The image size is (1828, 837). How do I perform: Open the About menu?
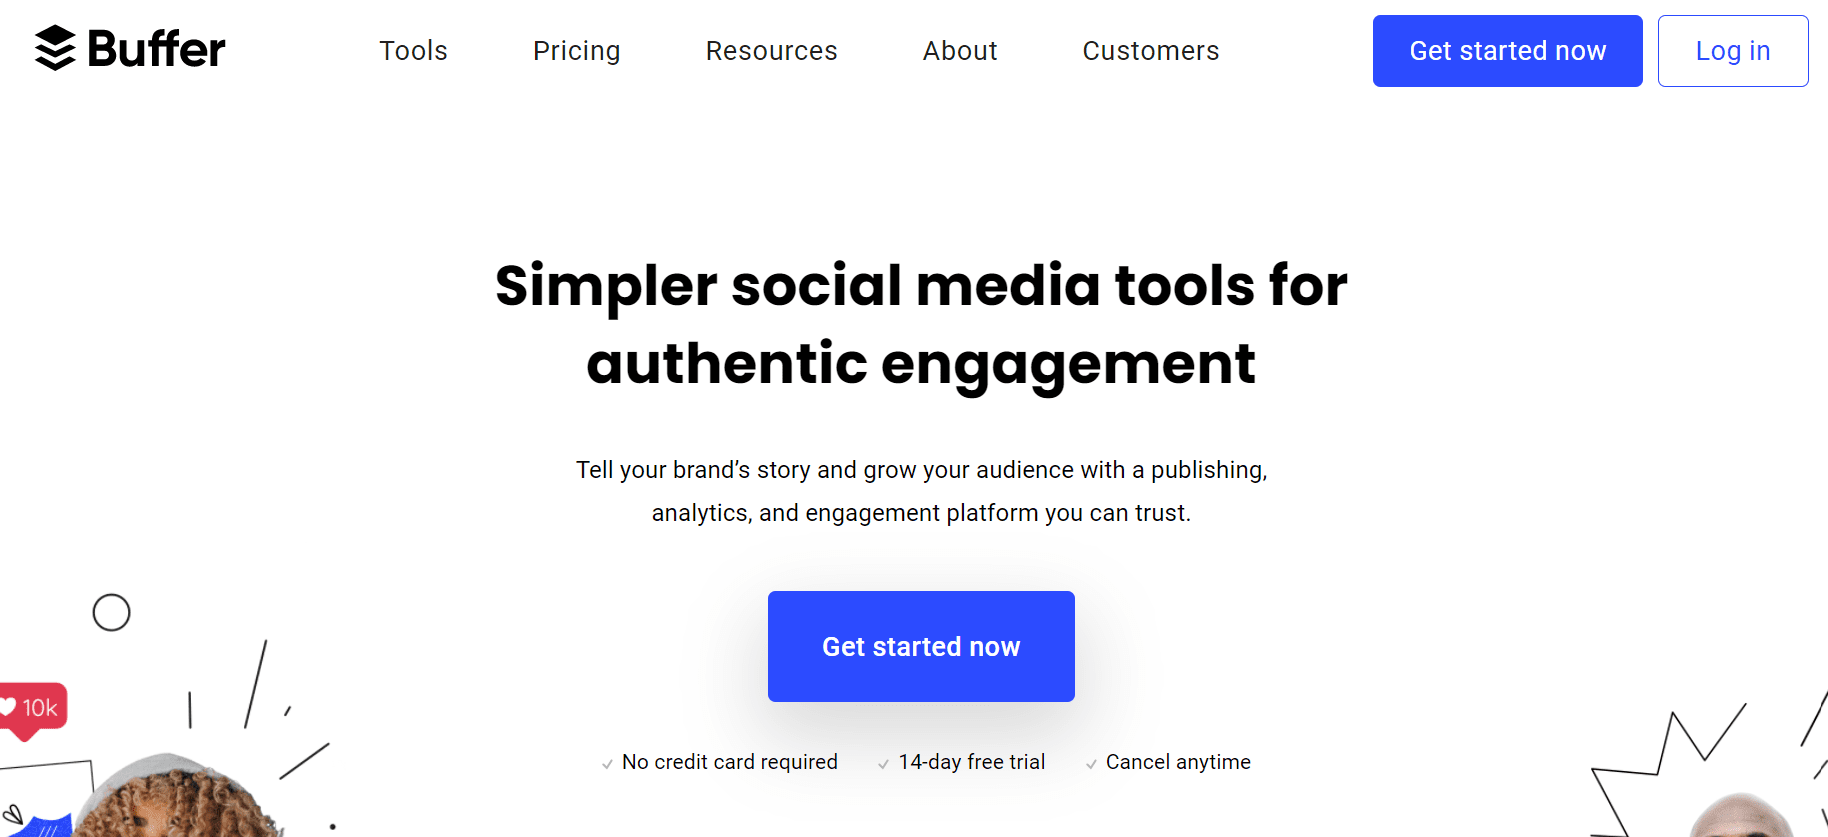[960, 51]
